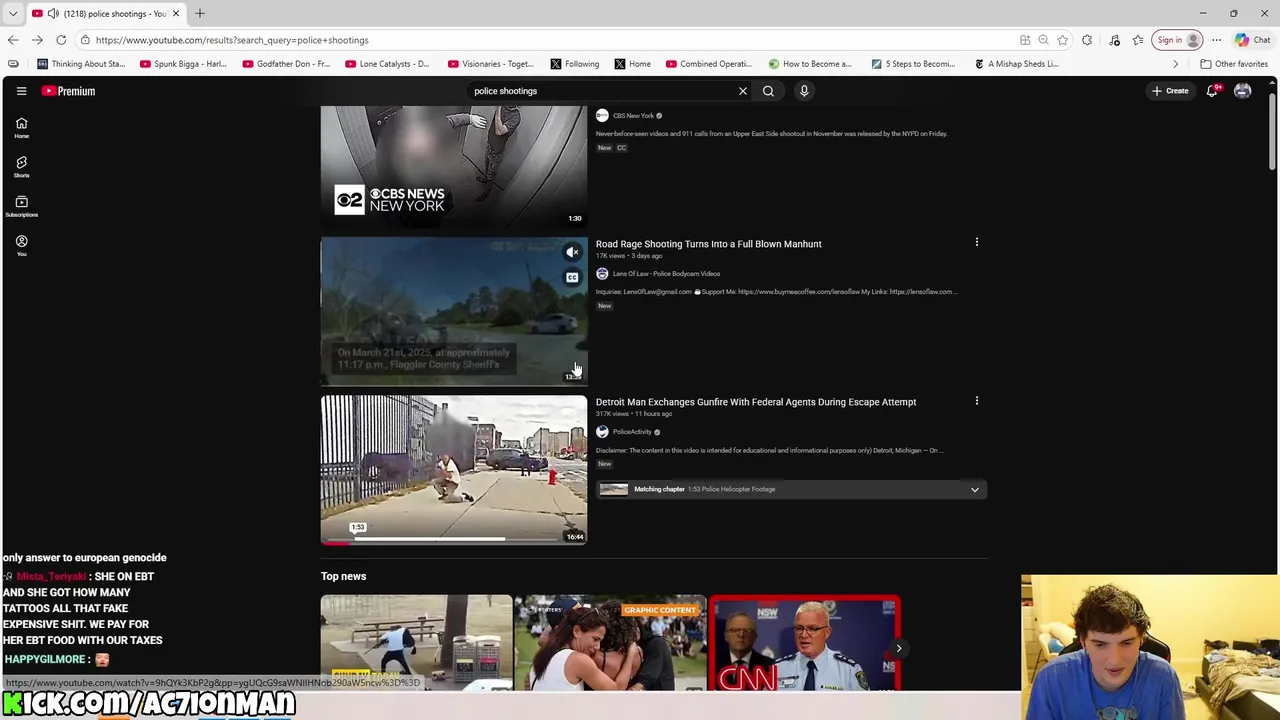The width and height of the screenshot is (1280, 720).
Task: Open 'How to Become a...' bookmark
Action: point(810,64)
